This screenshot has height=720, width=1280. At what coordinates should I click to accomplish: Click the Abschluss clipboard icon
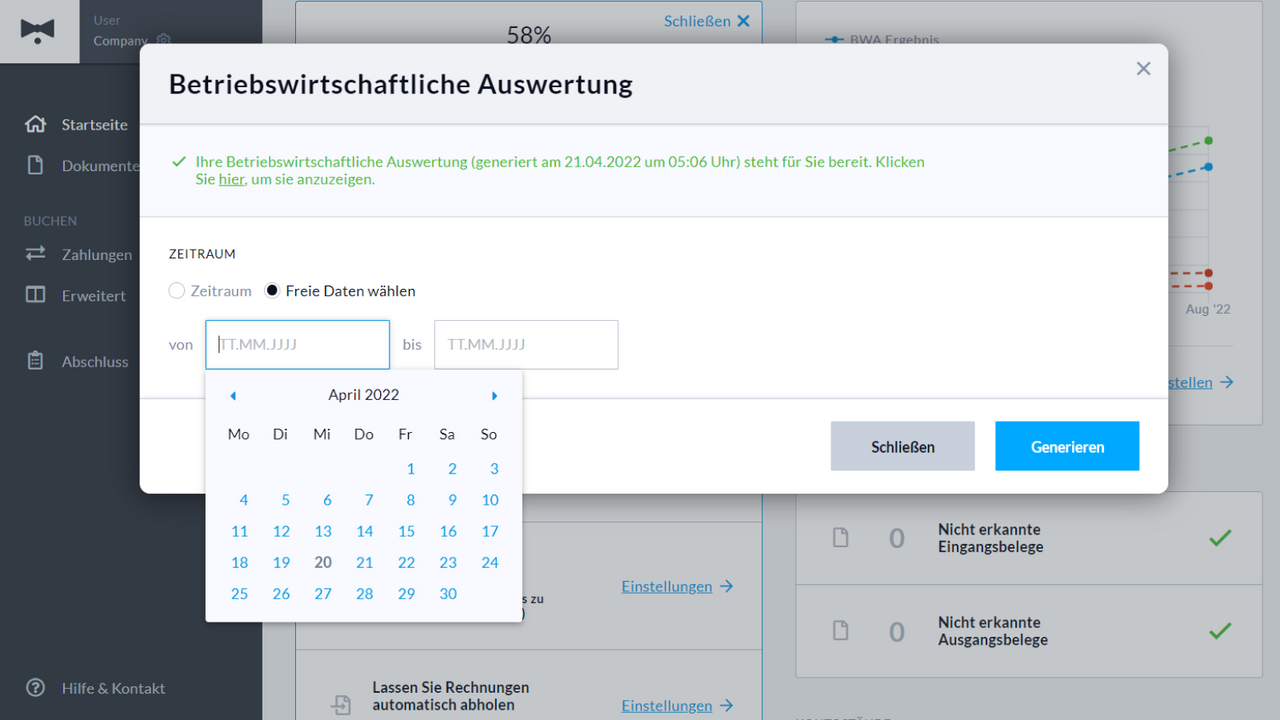pos(36,361)
